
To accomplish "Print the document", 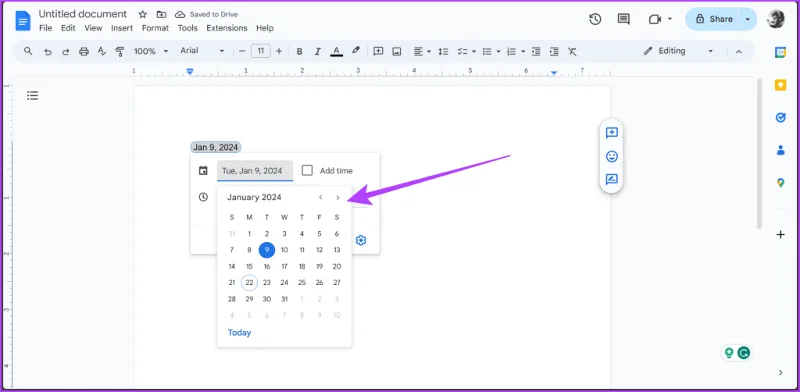I will coord(84,51).
